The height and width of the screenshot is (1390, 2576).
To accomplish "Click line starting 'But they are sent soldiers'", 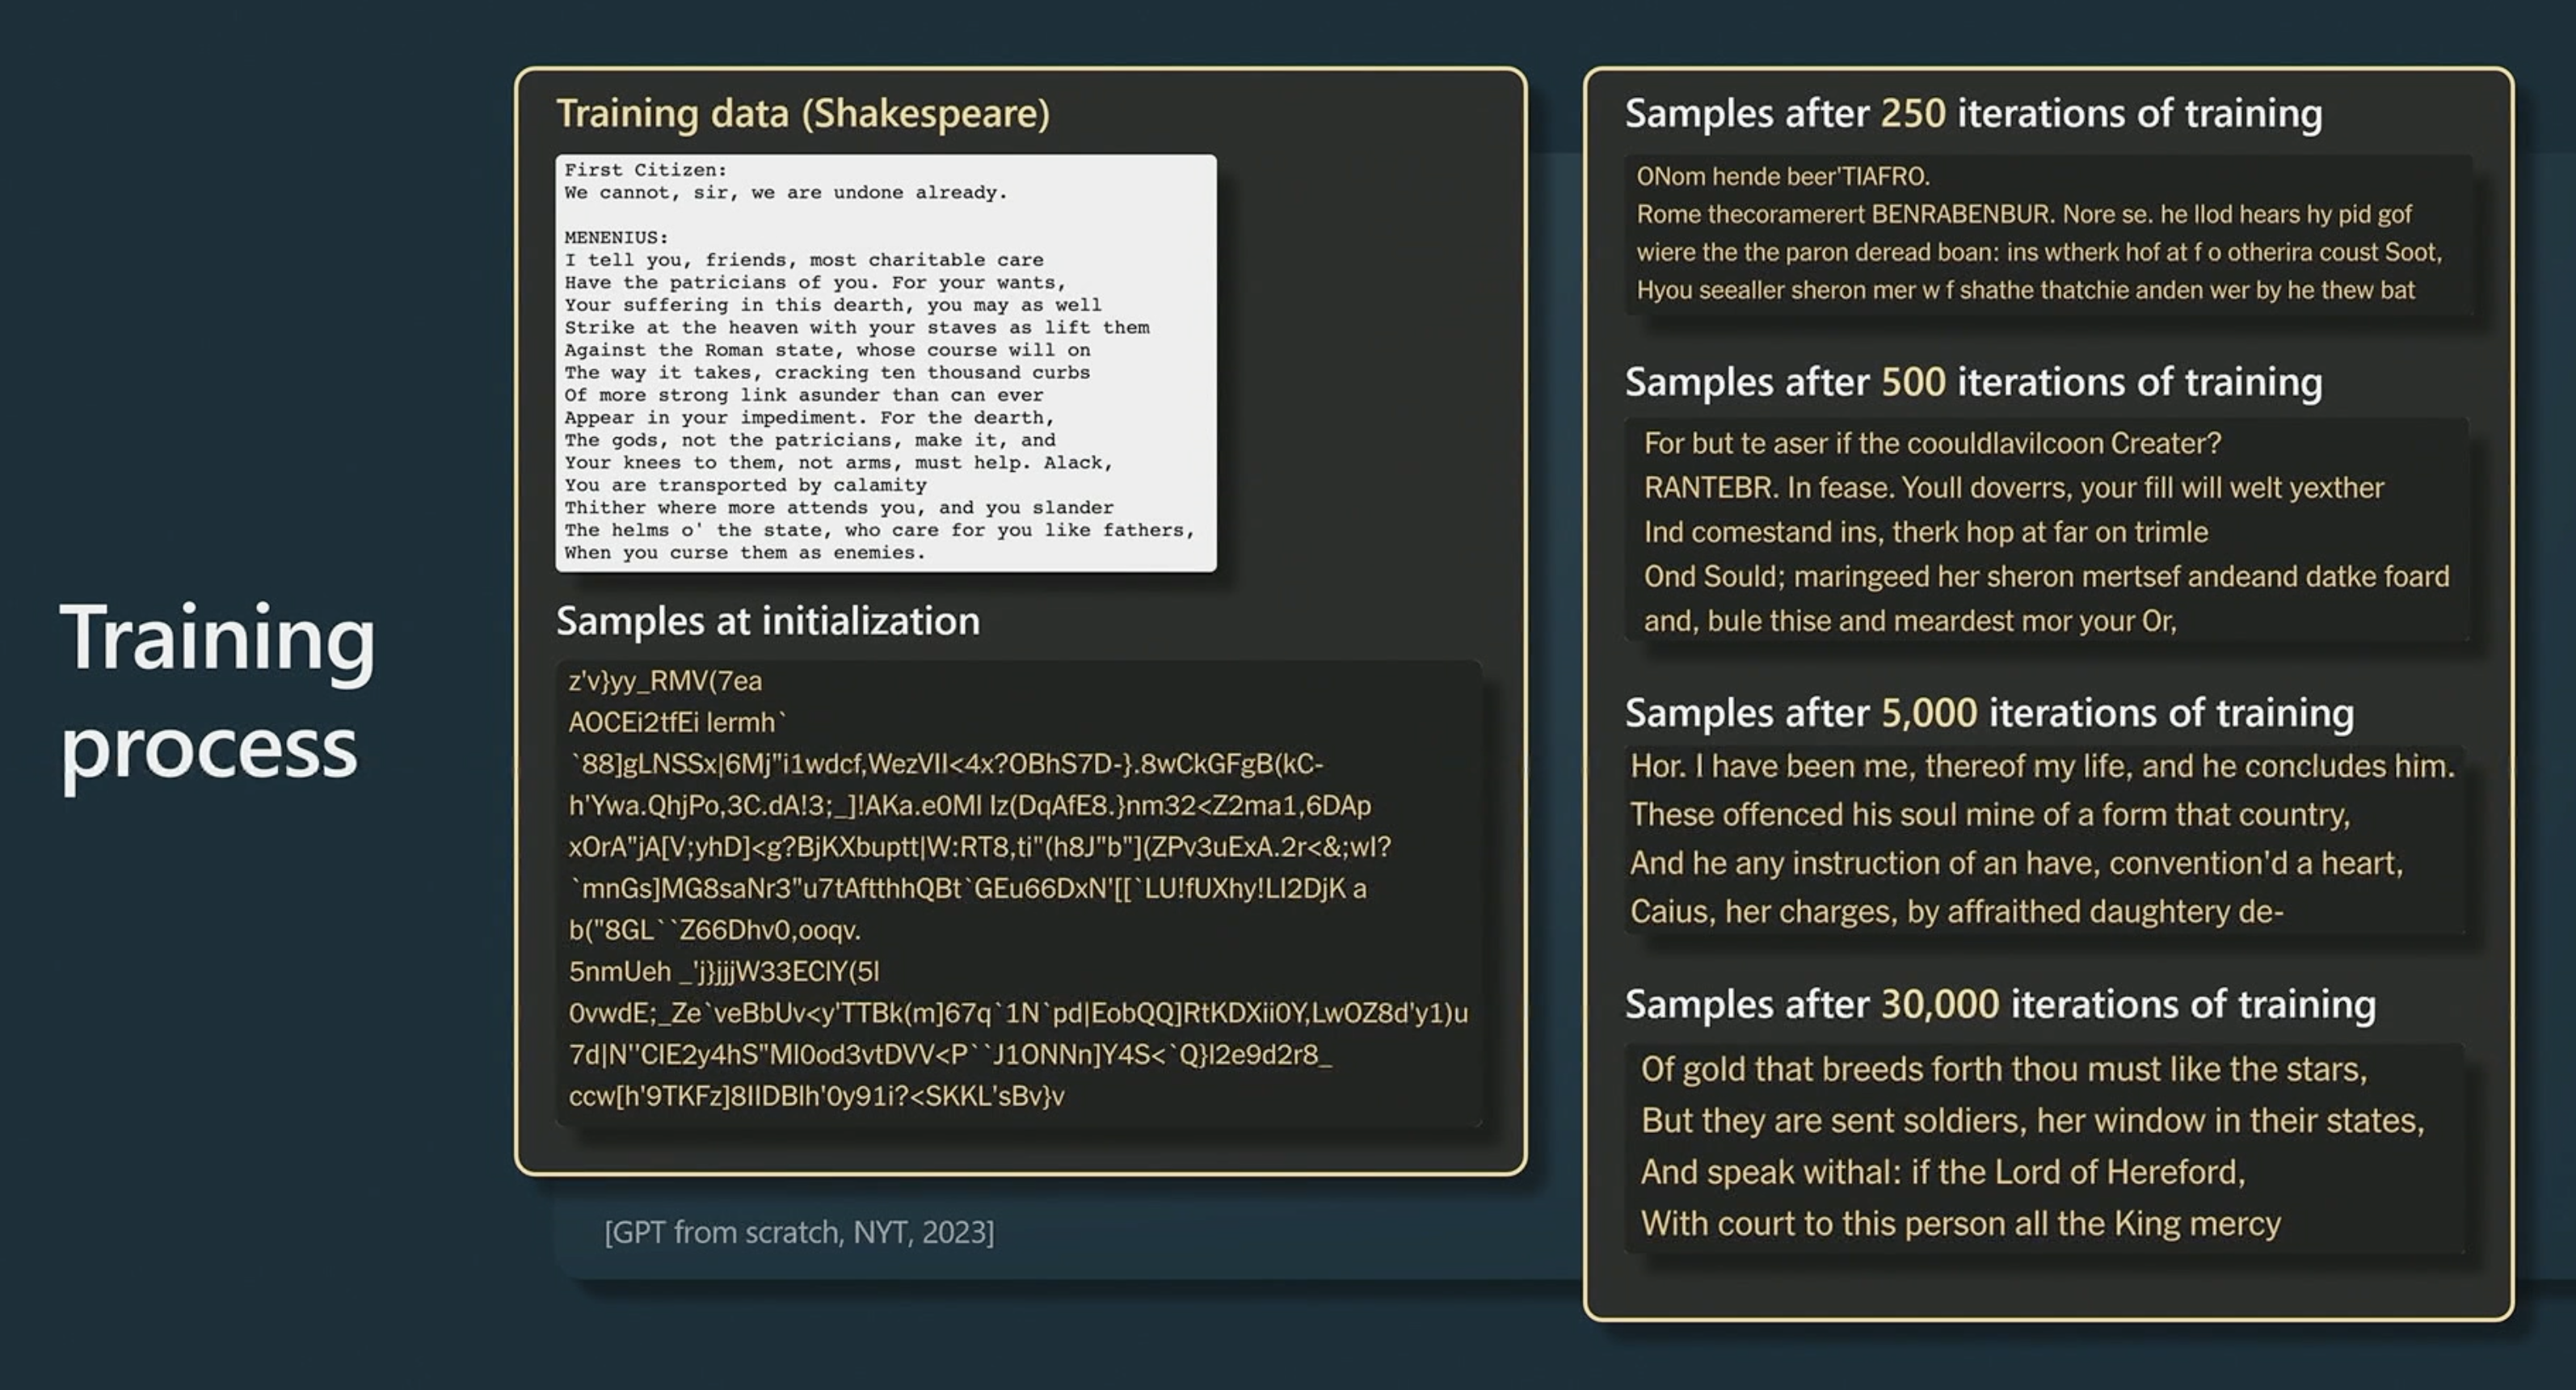I will point(2033,1121).
